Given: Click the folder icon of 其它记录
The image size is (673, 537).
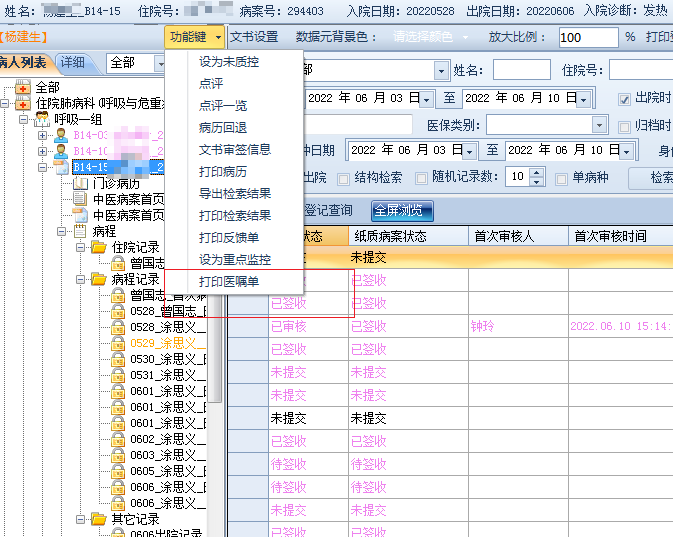Looking at the screenshot, I should click(x=99, y=519).
